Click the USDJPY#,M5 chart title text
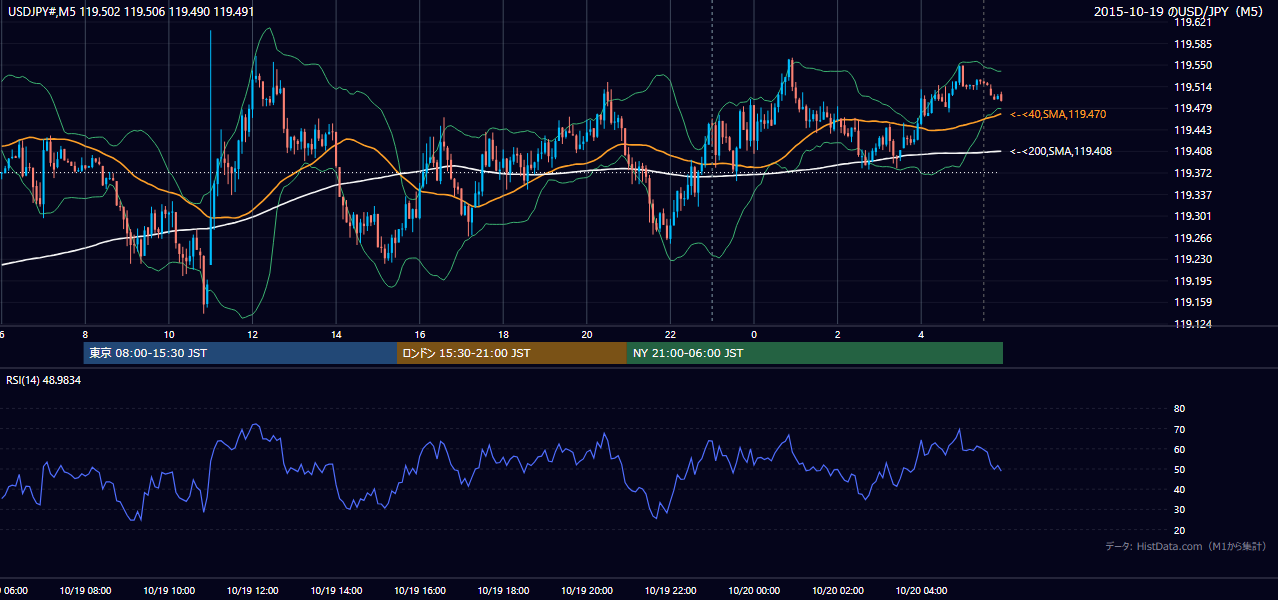The image size is (1278, 600). [131, 12]
